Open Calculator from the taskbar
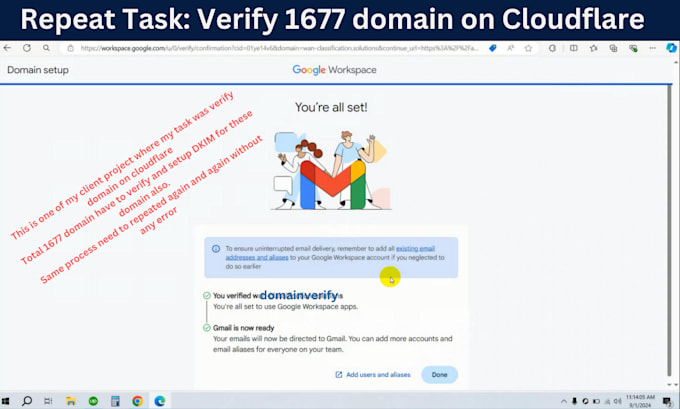The image size is (680, 409). click(115, 401)
